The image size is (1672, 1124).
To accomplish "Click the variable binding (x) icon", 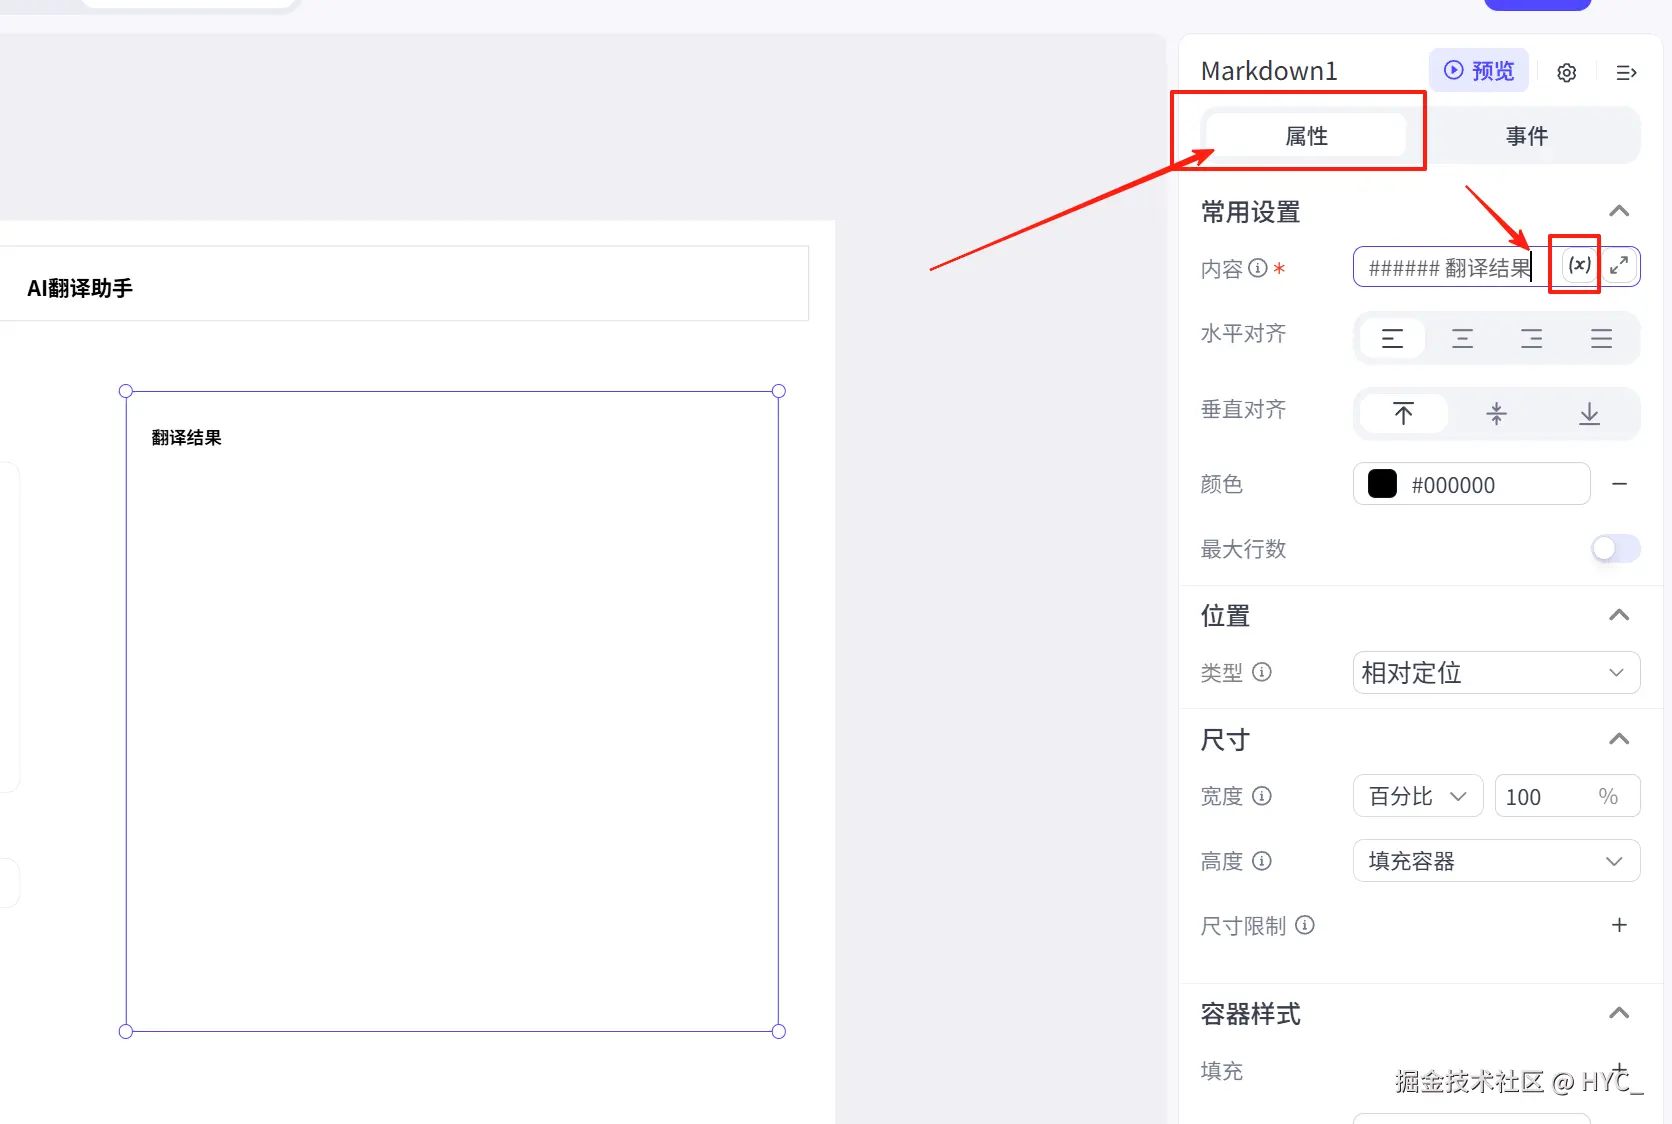I will [x=1579, y=265].
